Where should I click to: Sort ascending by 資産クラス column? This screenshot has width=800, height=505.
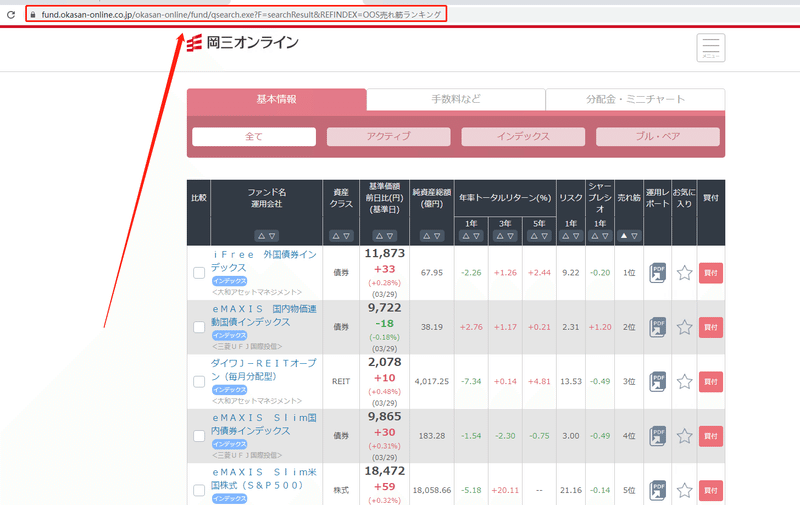pos(336,236)
